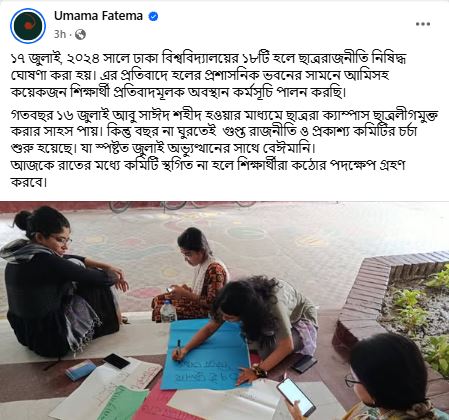Open the post's three-dot options menu
The height and width of the screenshot is (420, 449).
pos(423,24)
